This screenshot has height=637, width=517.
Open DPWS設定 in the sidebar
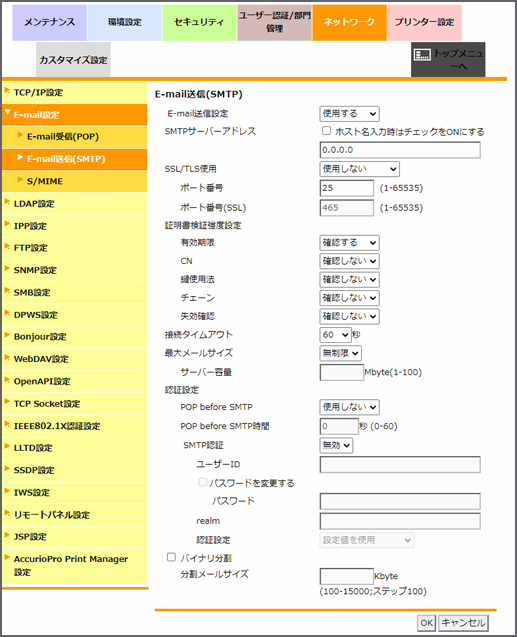(75, 315)
